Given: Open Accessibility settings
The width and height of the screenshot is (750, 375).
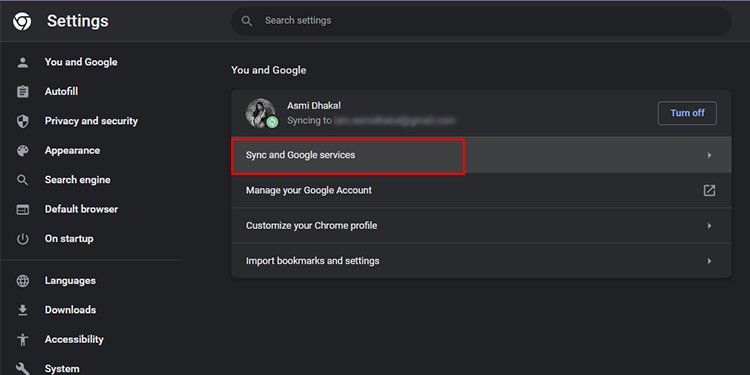Looking at the screenshot, I should click(x=74, y=340).
